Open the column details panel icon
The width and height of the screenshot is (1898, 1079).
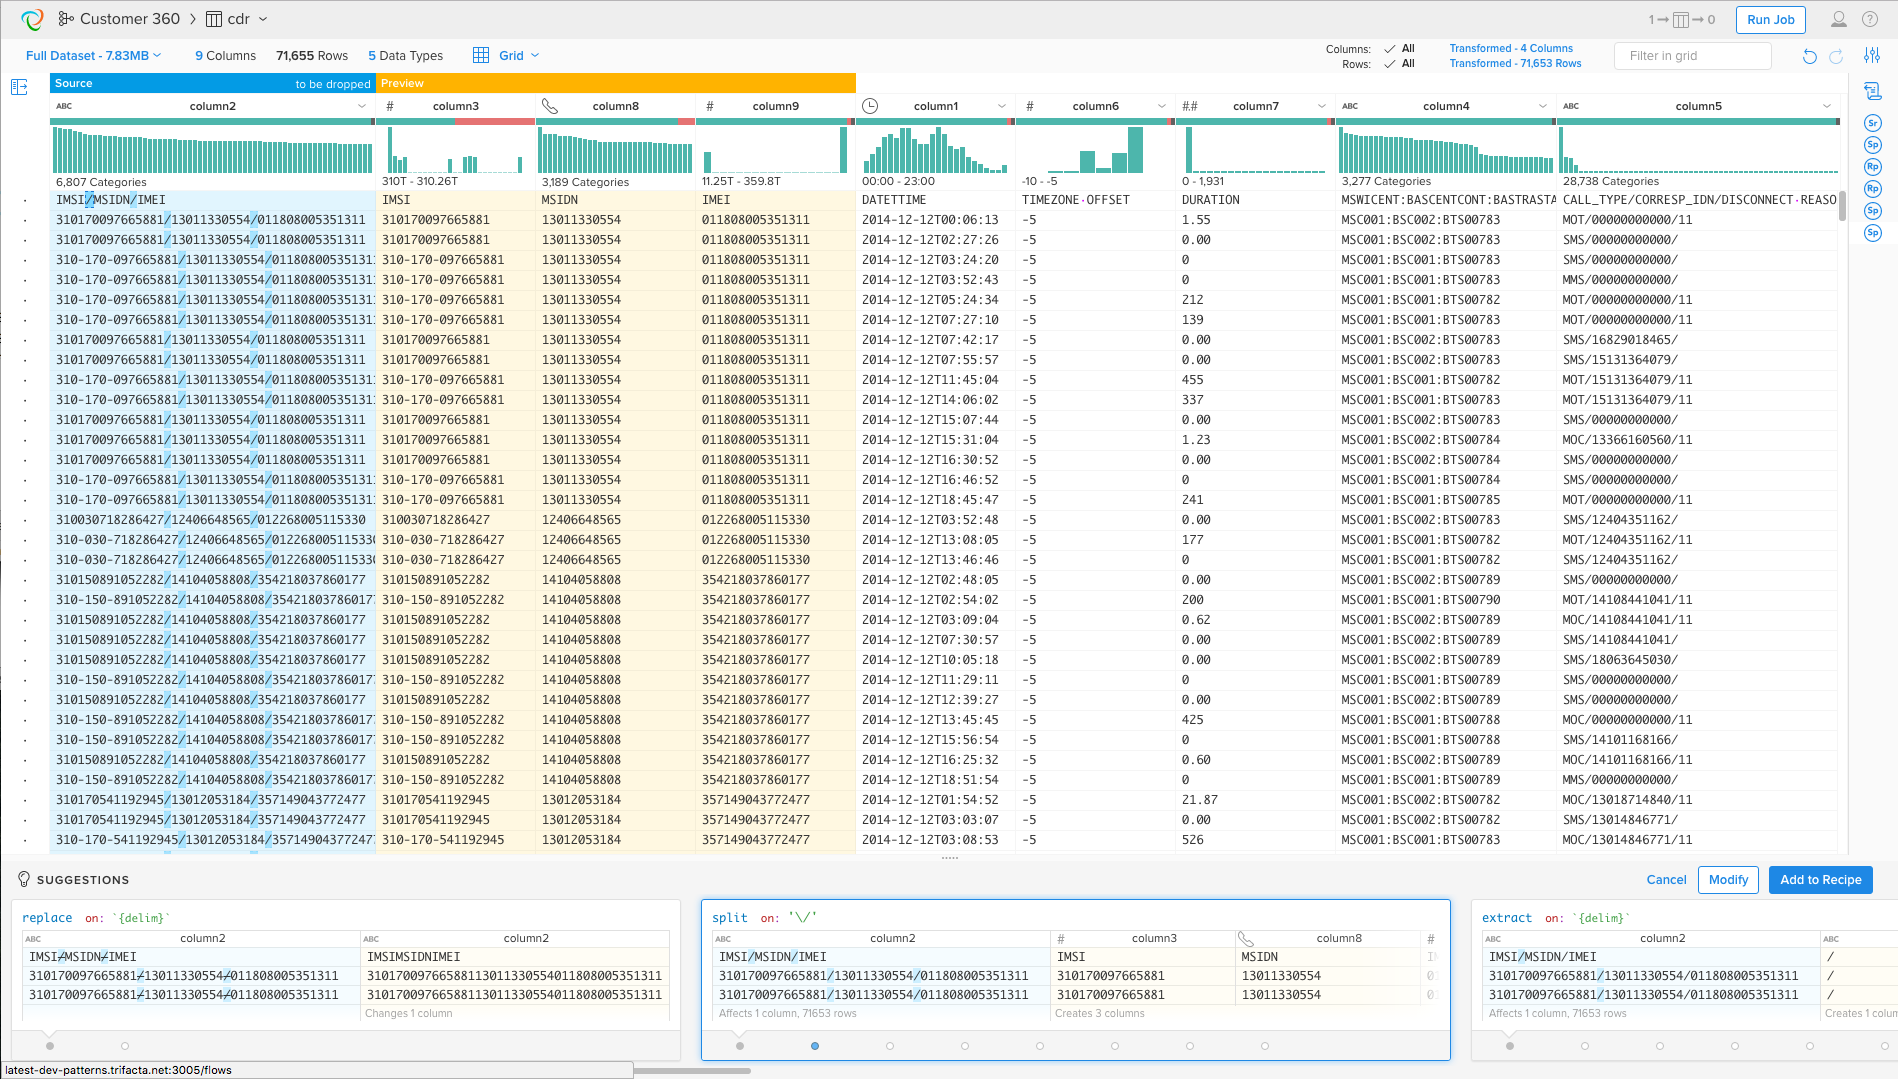coord(18,88)
